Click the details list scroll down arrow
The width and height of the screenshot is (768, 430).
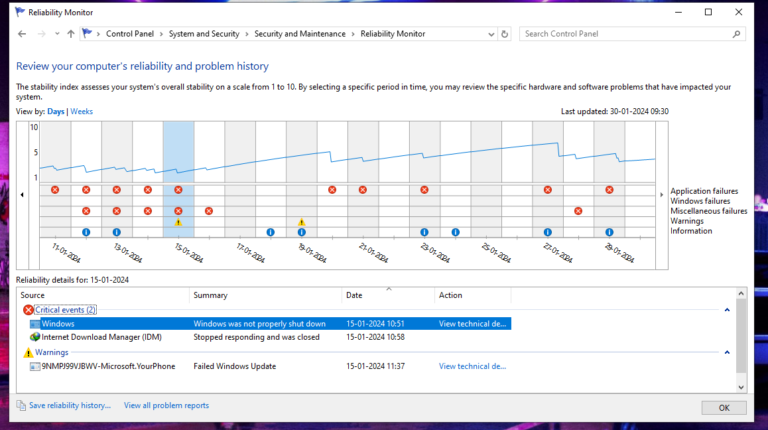tap(741, 387)
